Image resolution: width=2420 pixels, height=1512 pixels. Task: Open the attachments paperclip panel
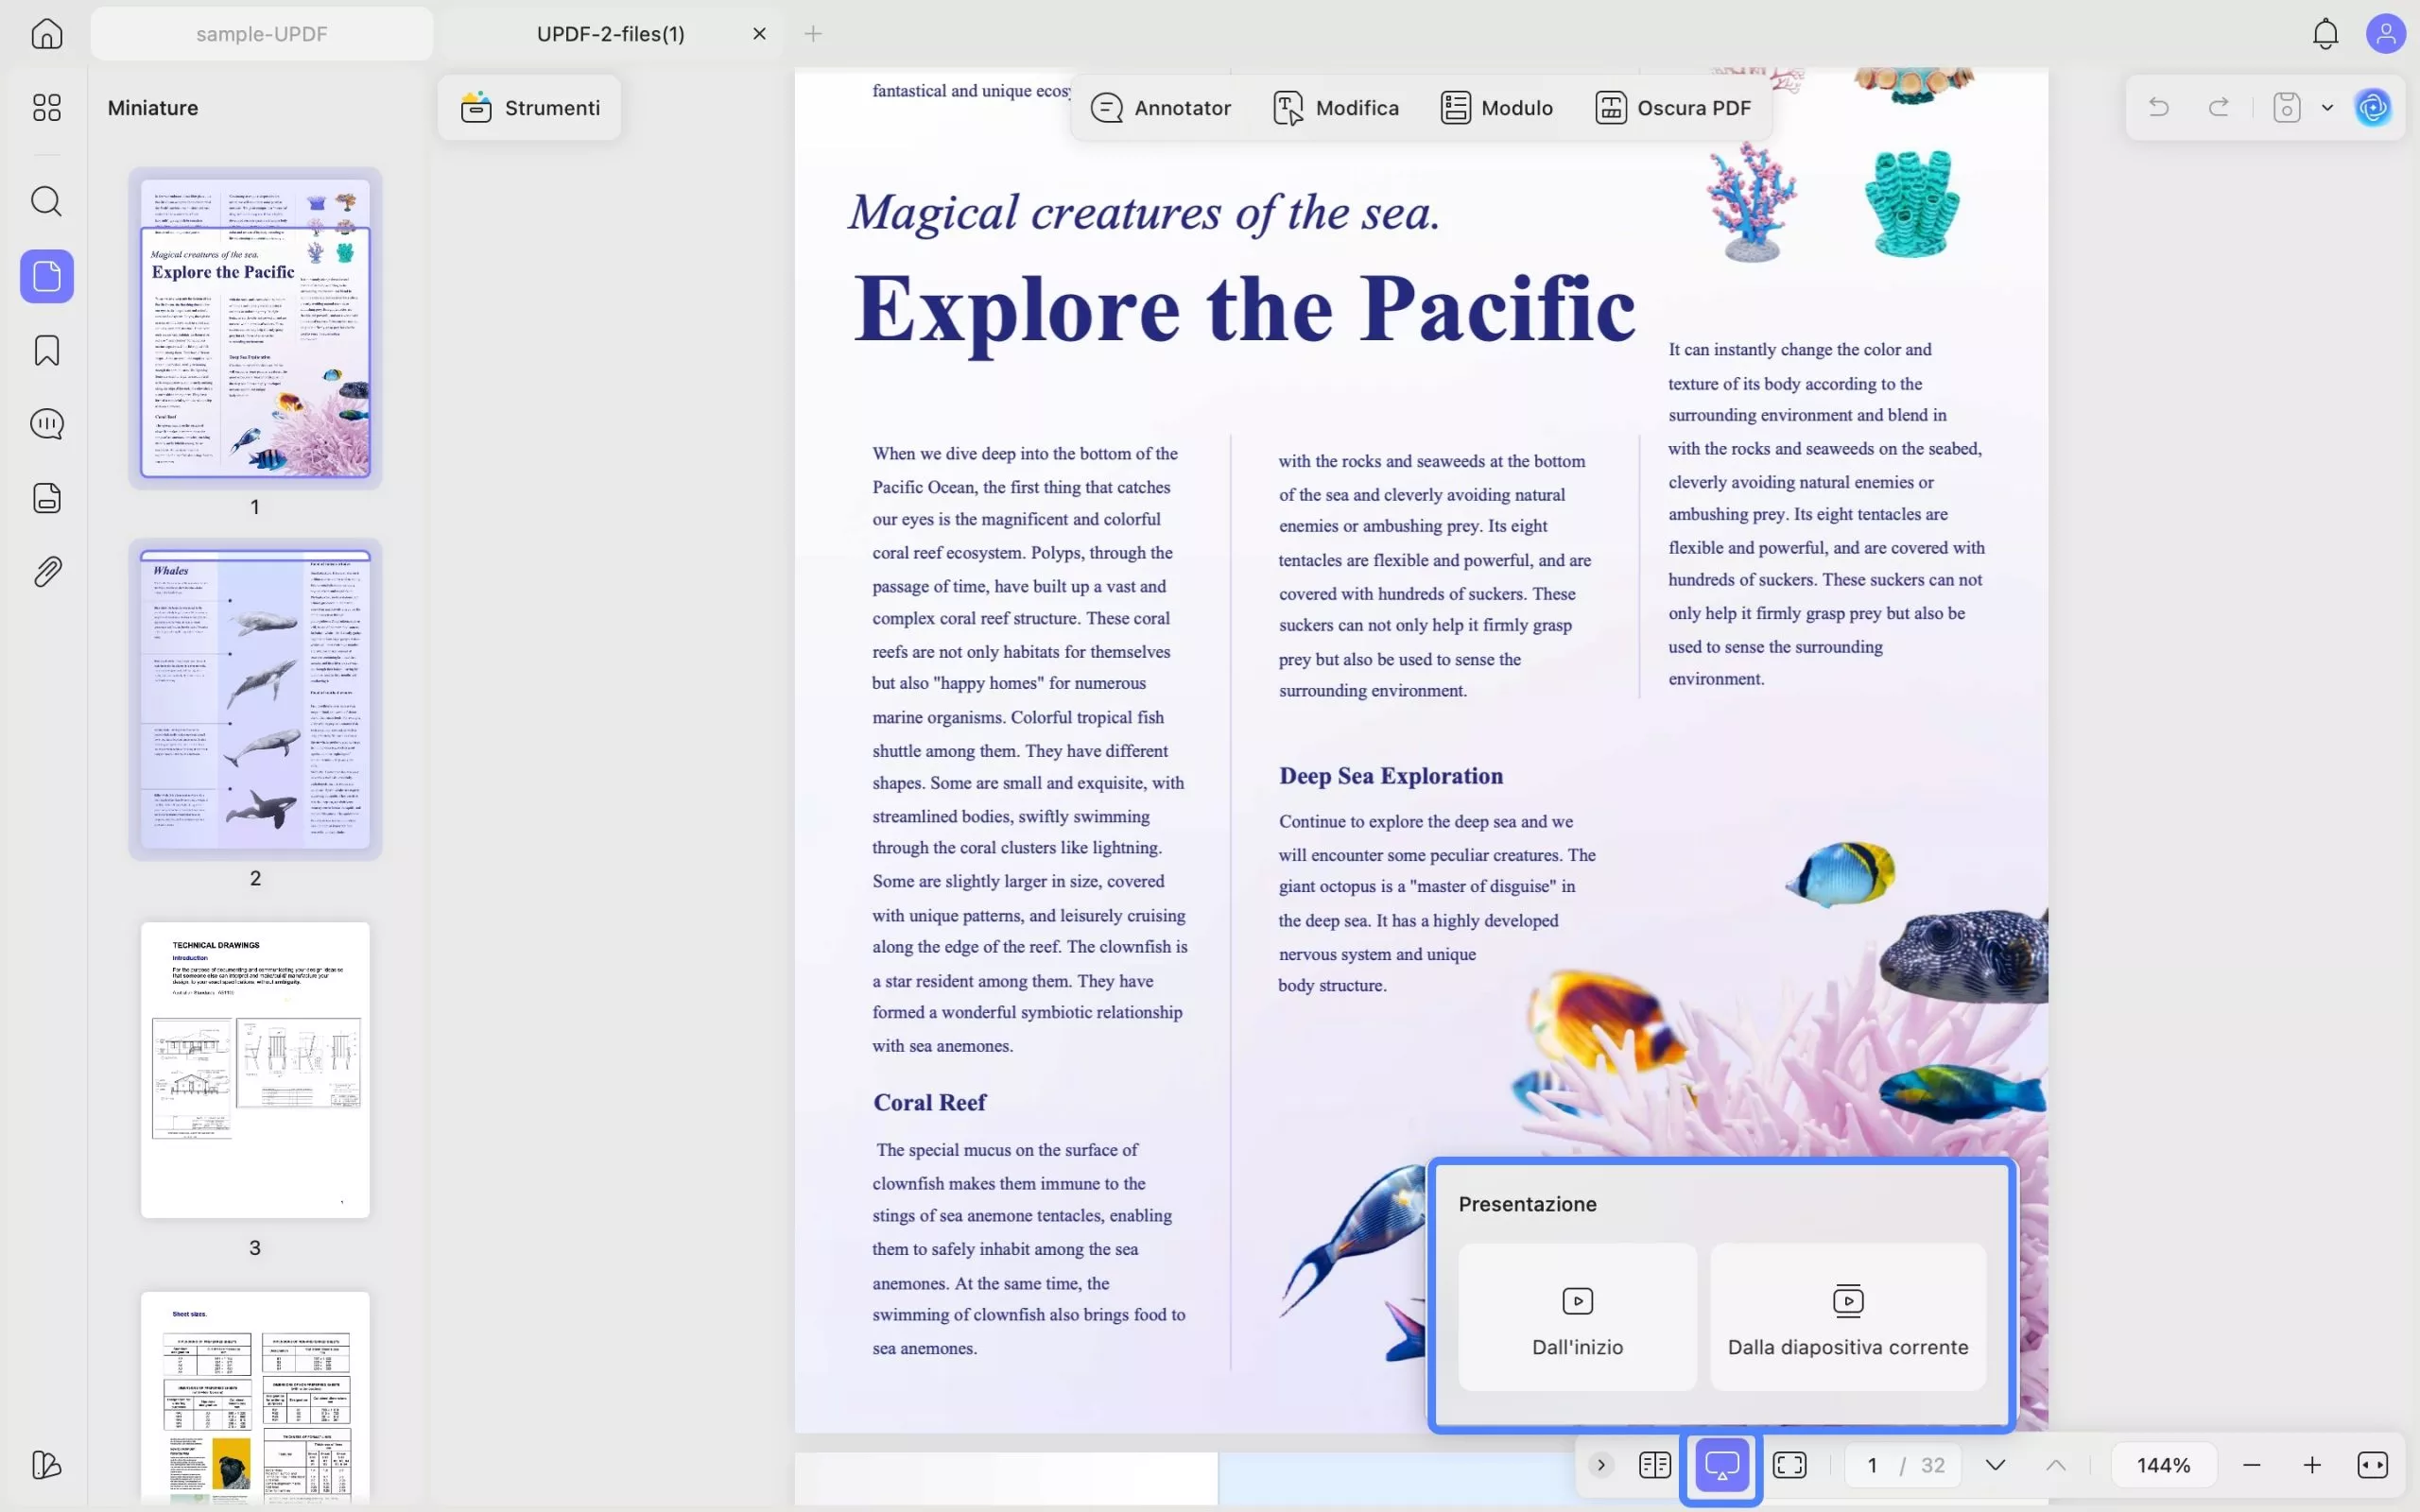46,571
